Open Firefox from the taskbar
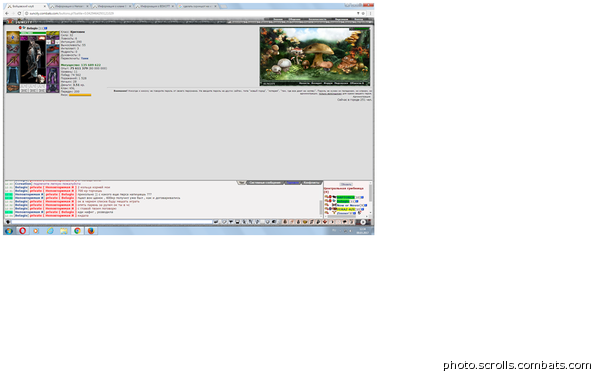Viewport: 600px width, 375px height. coord(91,231)
